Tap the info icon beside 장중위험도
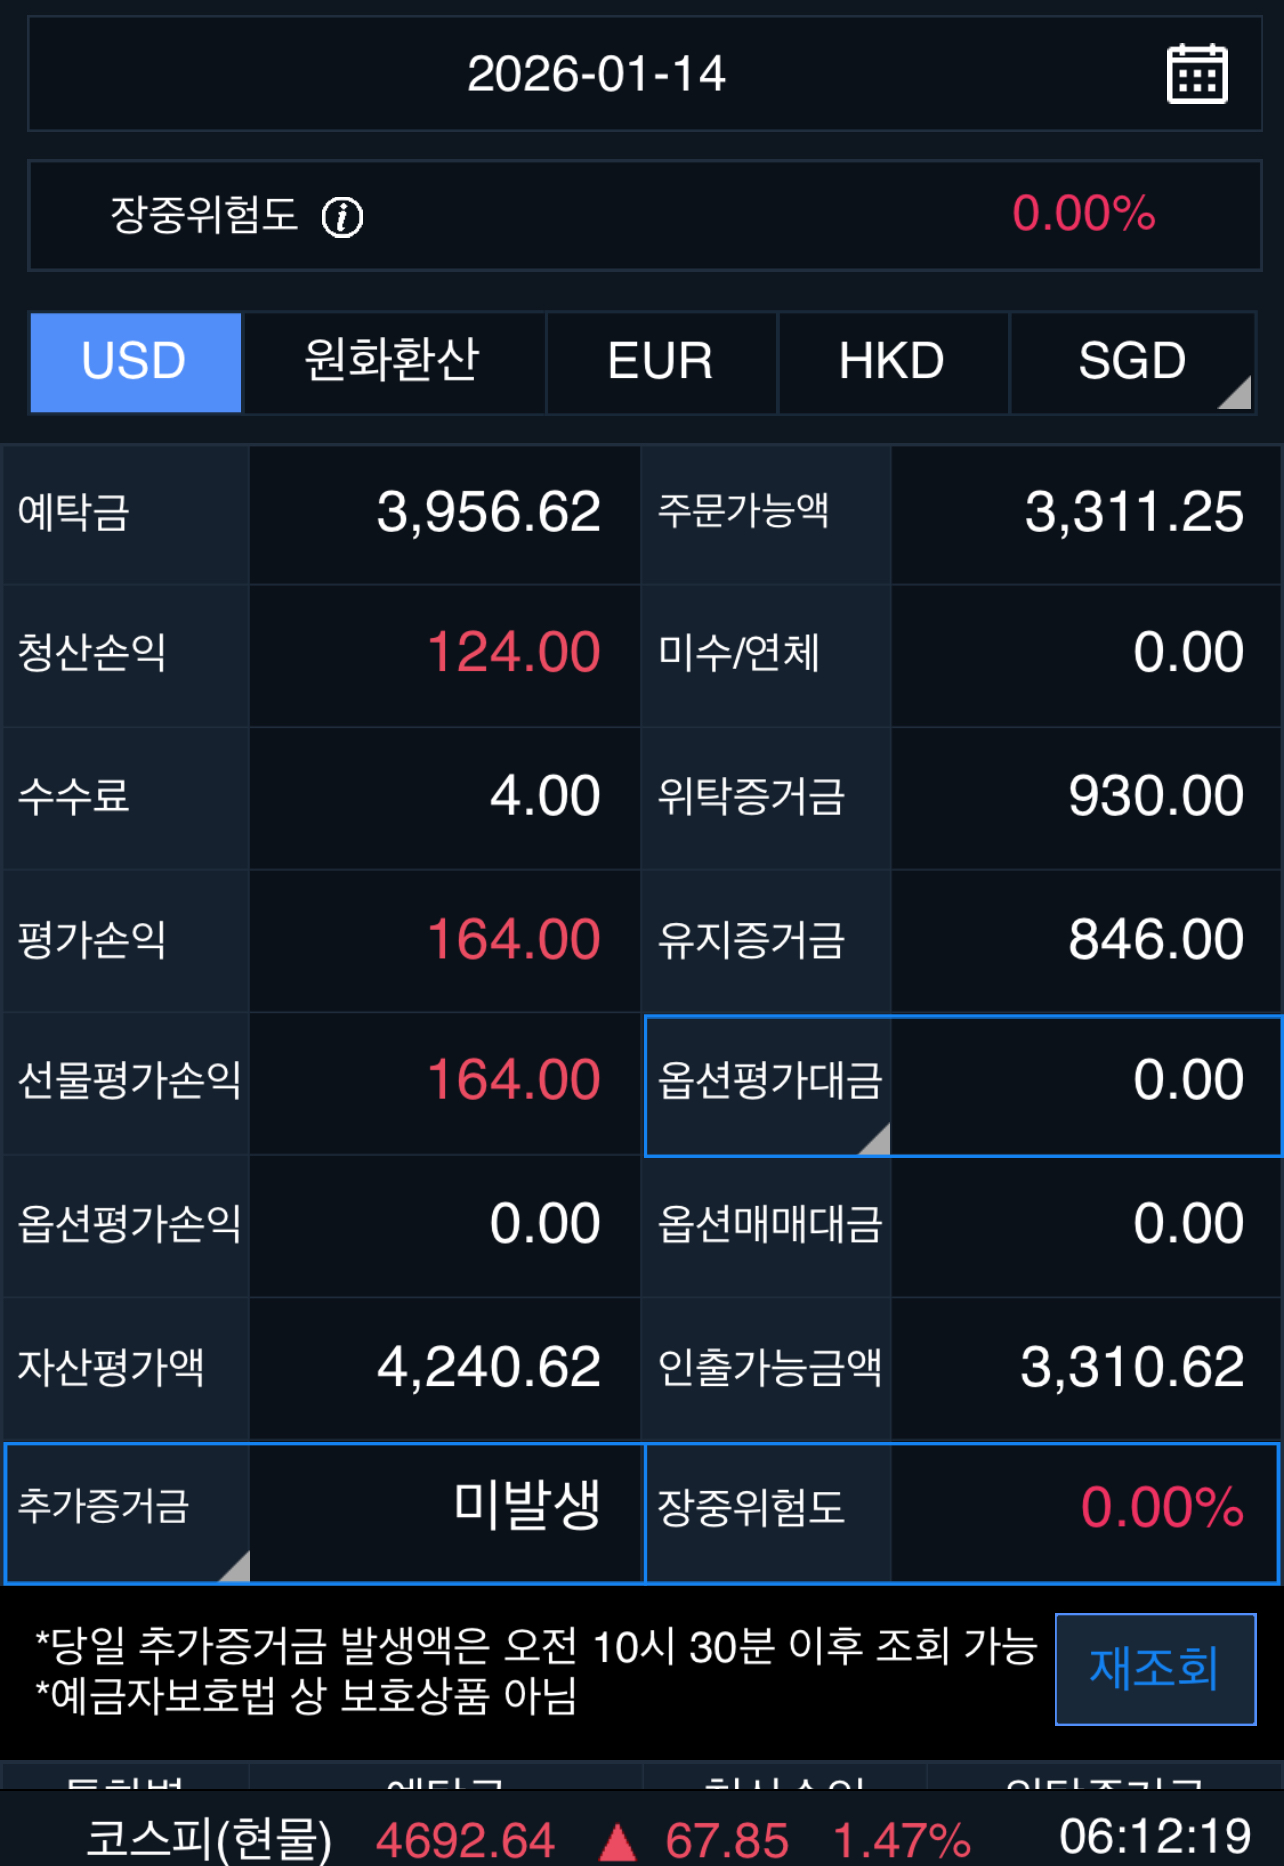 tap(342, 216)
